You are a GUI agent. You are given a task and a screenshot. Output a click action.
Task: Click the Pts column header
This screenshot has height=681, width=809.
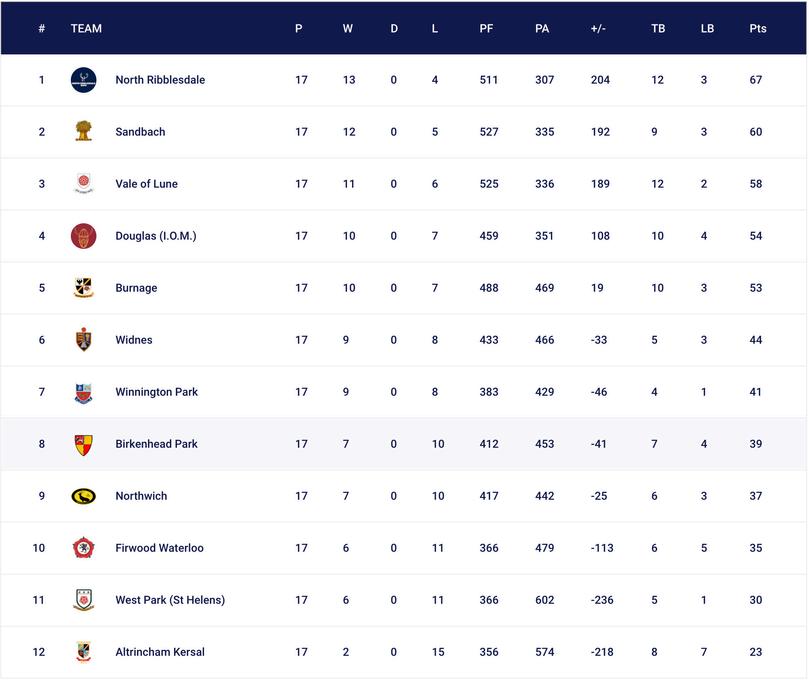pos(758,28)
